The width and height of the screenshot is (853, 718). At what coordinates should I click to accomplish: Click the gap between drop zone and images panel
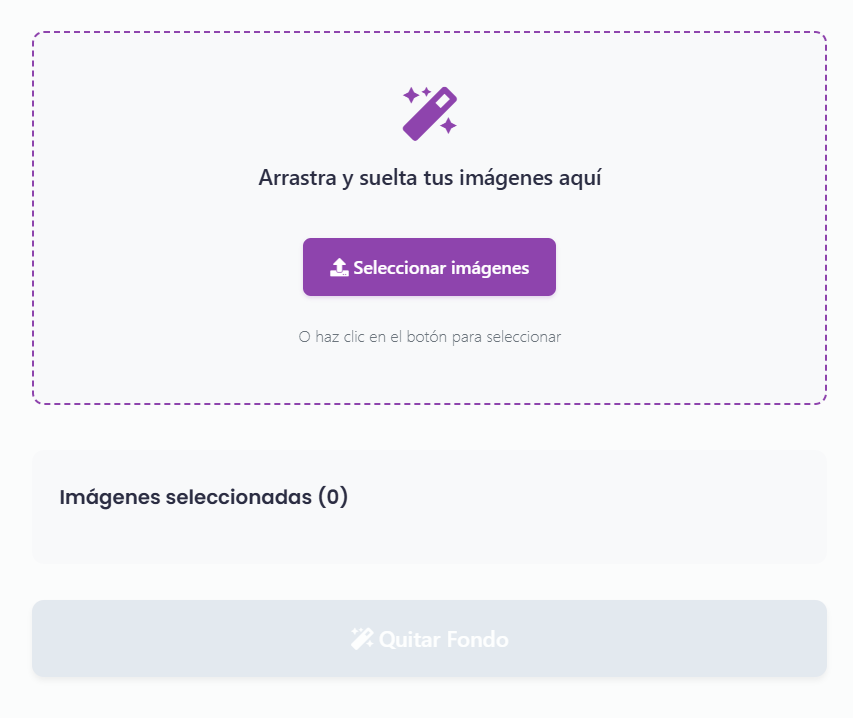(x=429, y=427)
